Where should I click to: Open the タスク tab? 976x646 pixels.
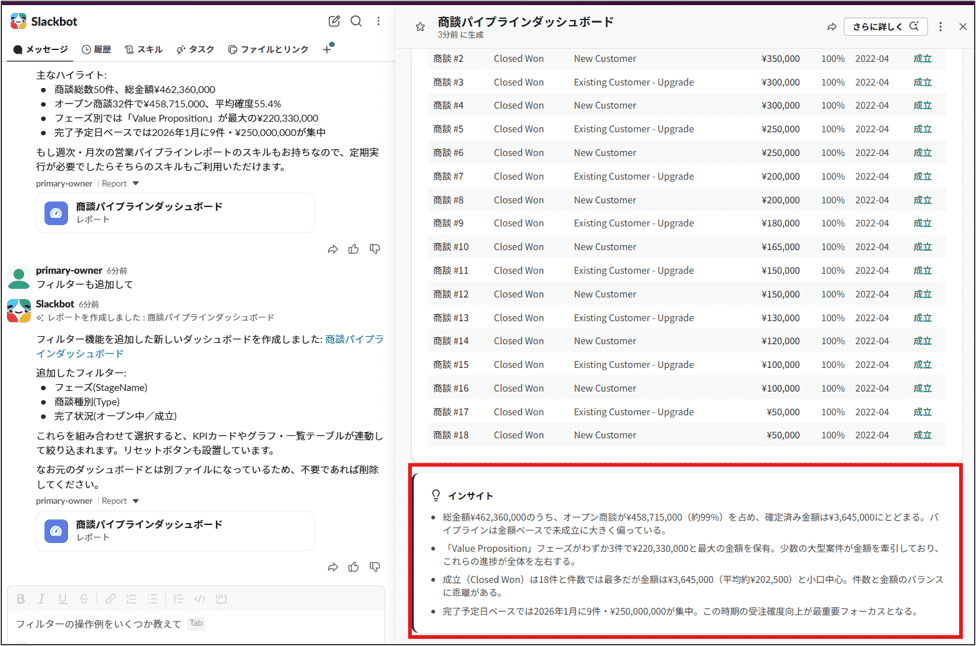tap(195, 49)
